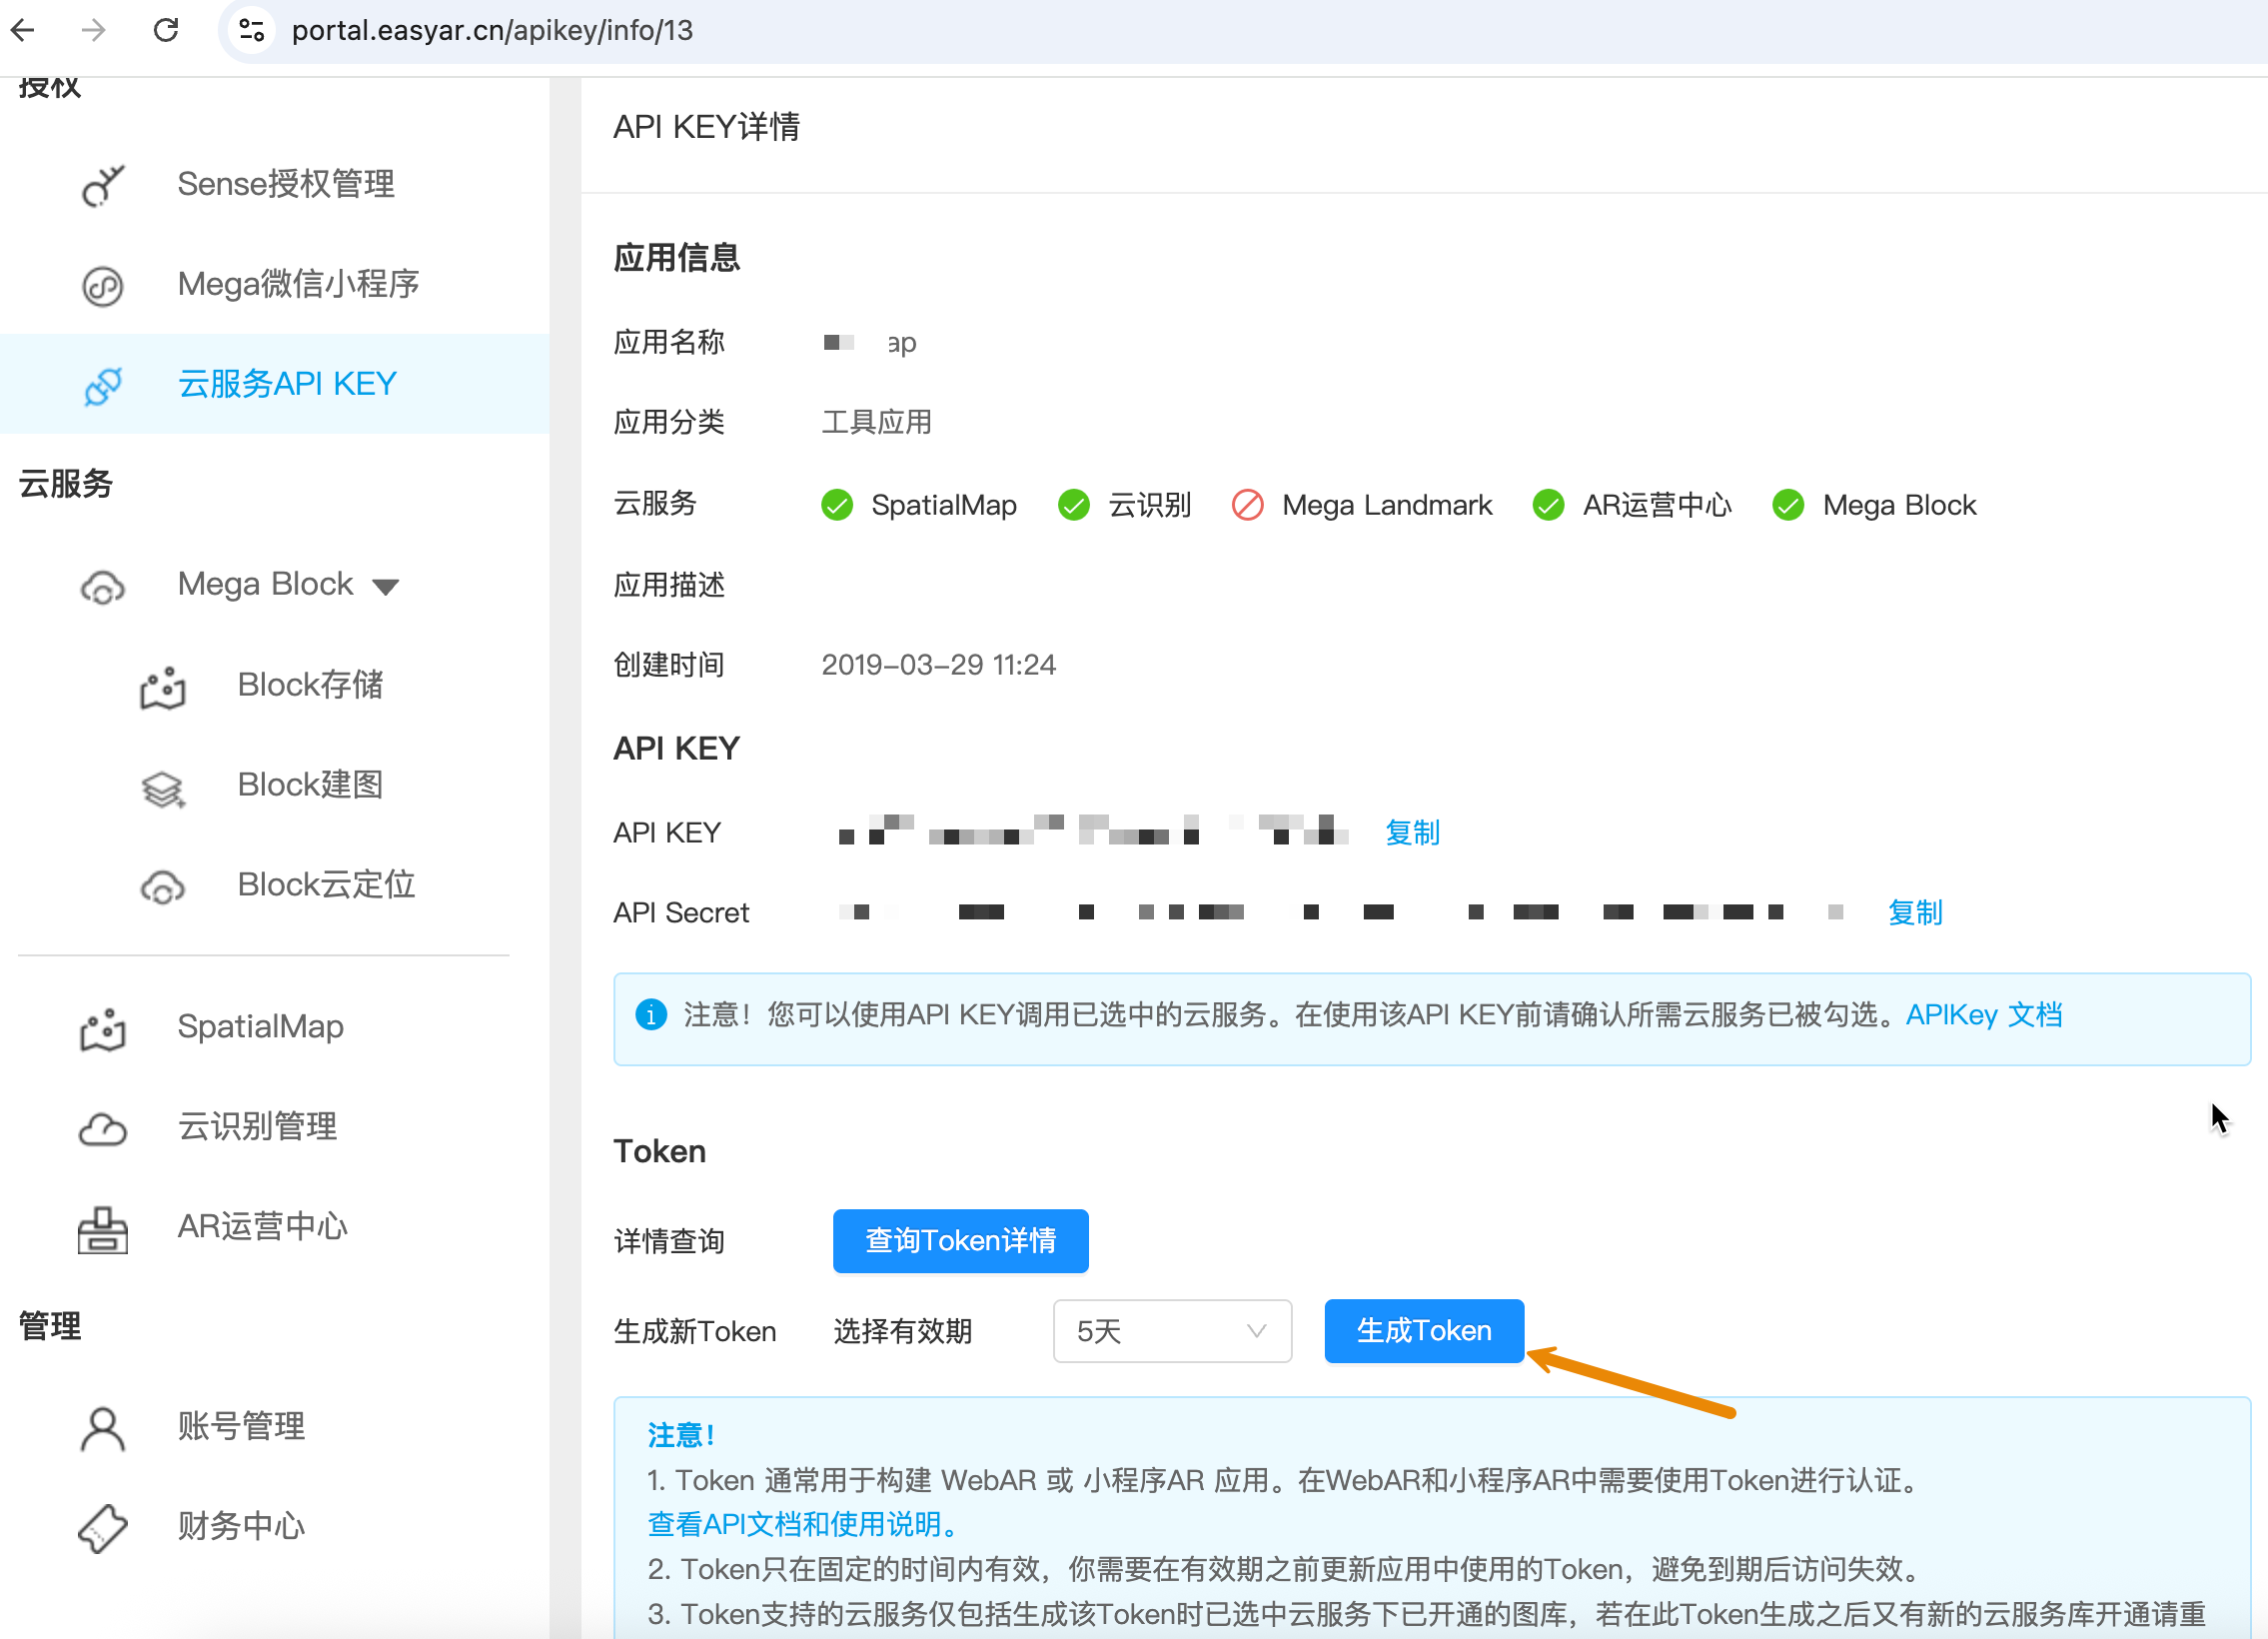Viewport: 2268px width, 1639px height.
Task: Click the Mega Landmark disabled status icon
Action: pyautogui.click(x=1247, y=505)
